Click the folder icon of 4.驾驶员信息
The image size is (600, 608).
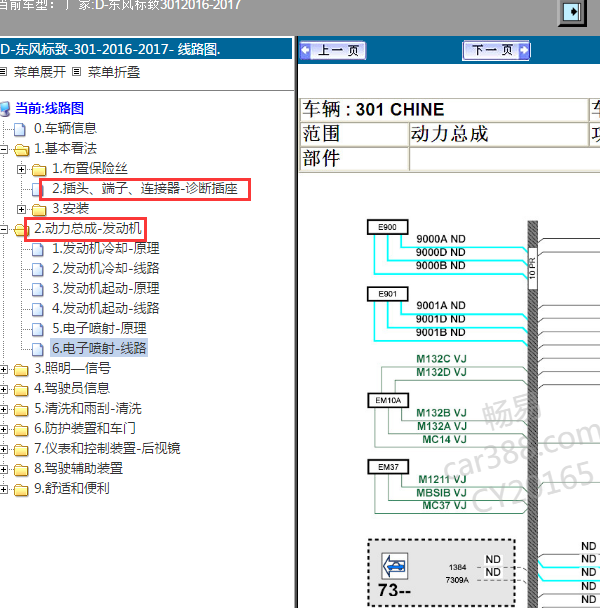pos(21,390)
